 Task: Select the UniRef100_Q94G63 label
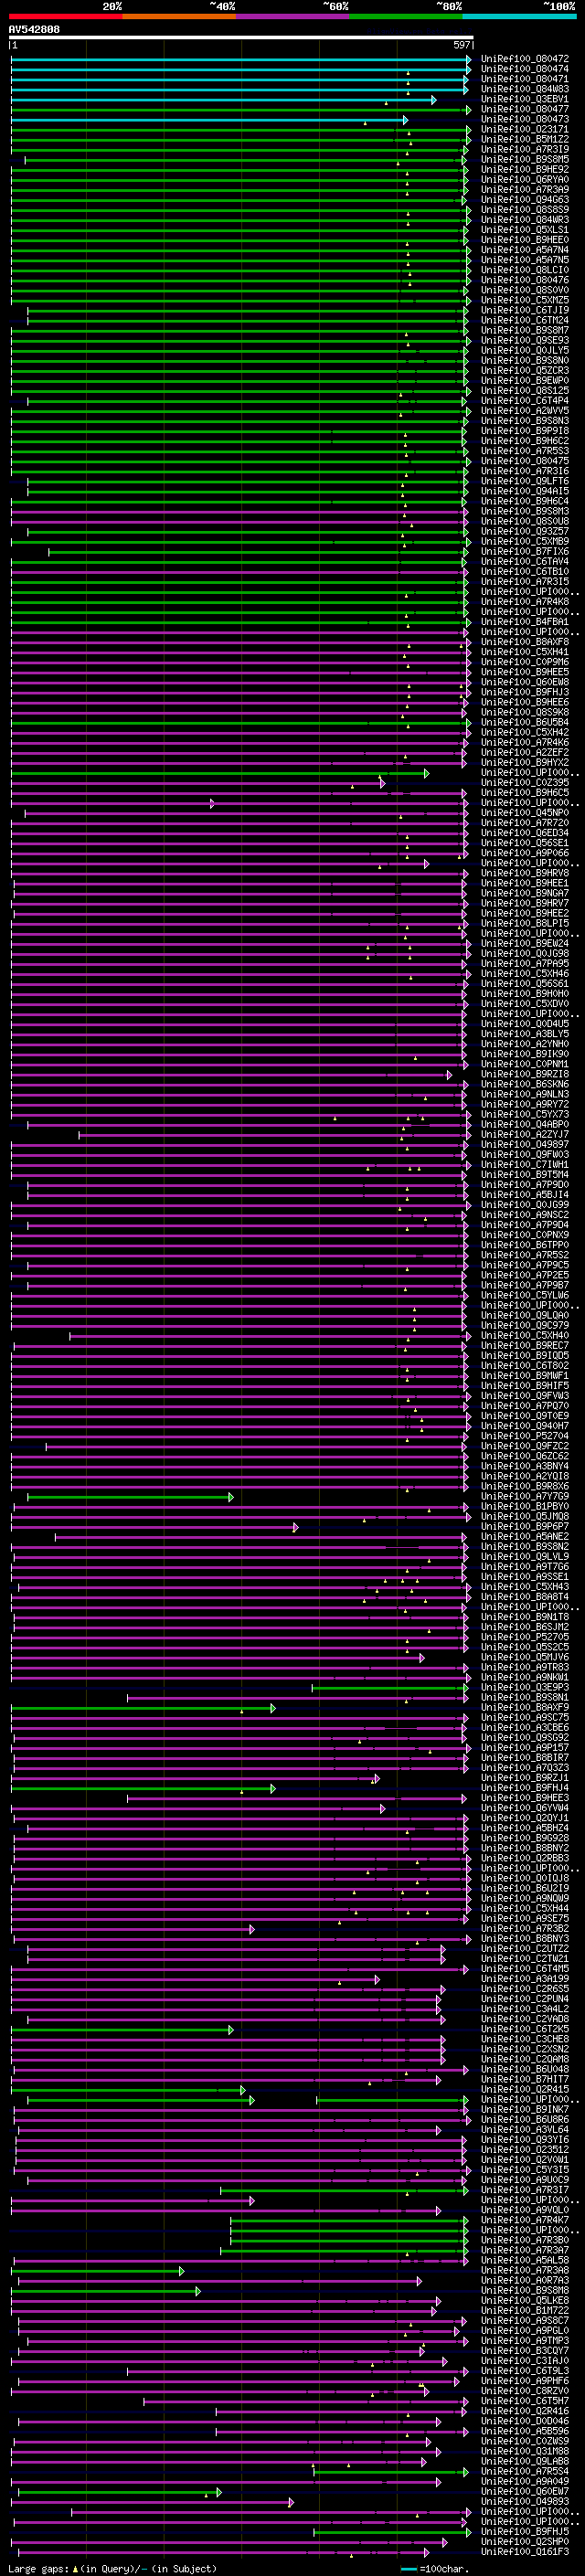coord(525,199)
